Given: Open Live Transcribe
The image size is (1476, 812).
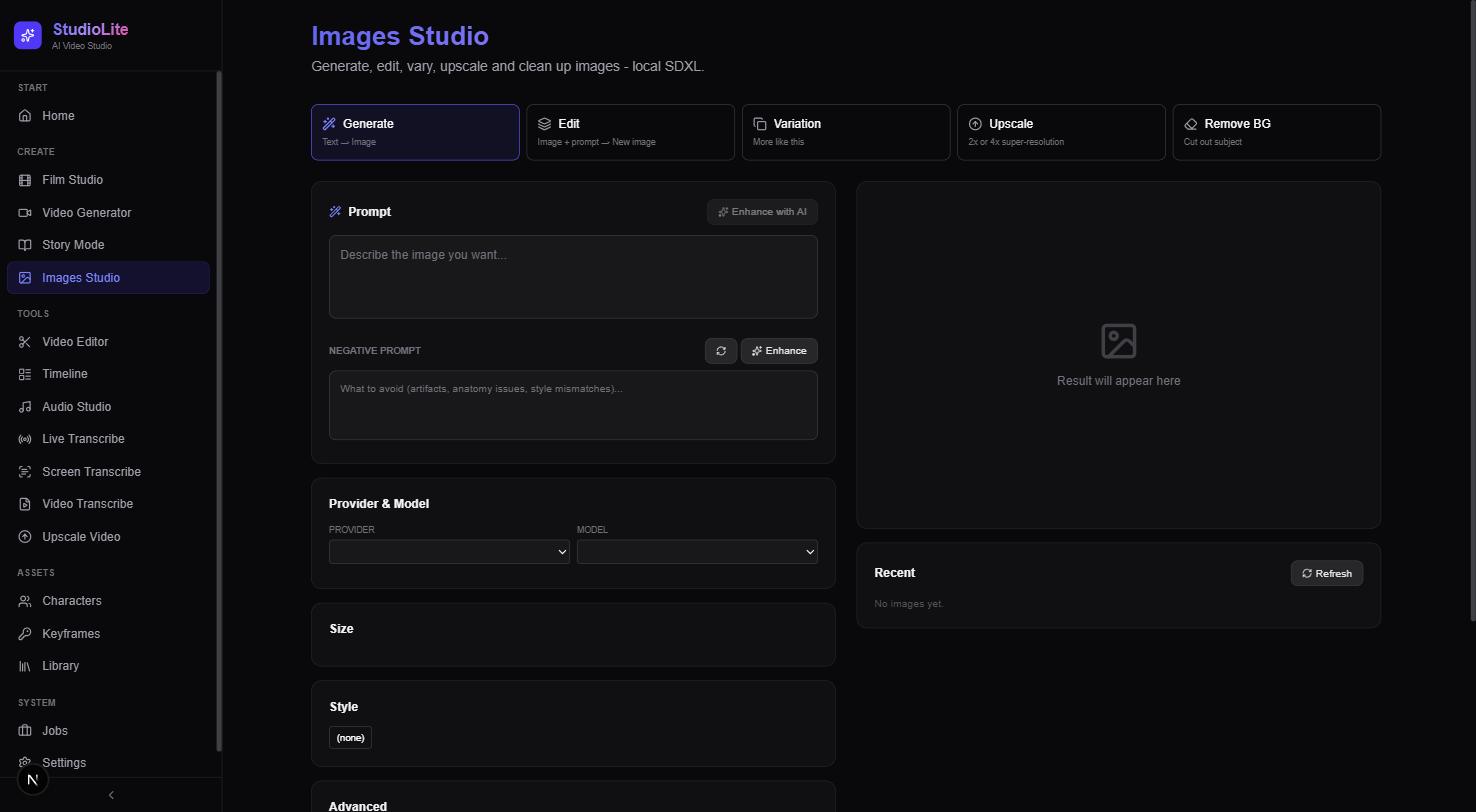Looking at the screenshot, I should (x=108, y=439).
